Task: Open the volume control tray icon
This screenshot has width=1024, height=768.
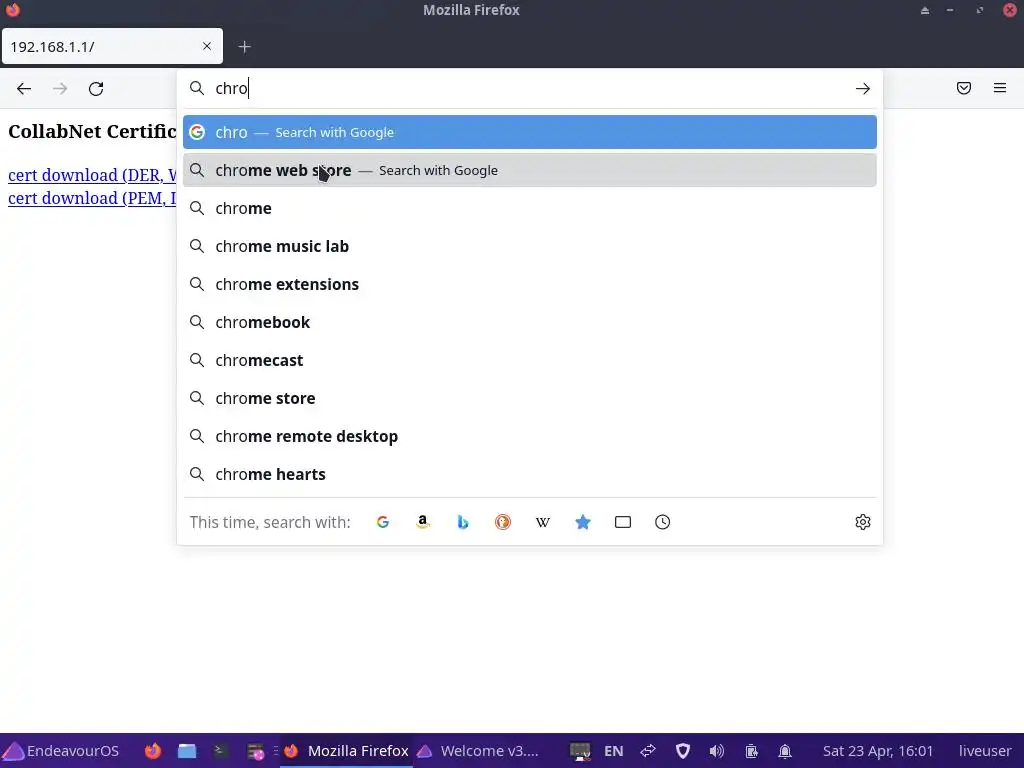Action: [716, 751]
